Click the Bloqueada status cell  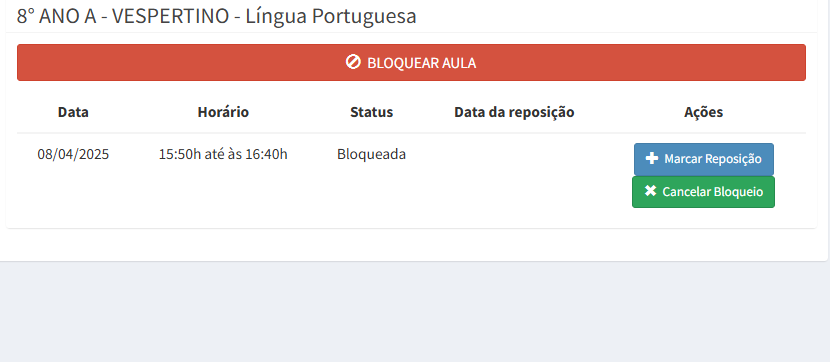click(x=372, y=155)
